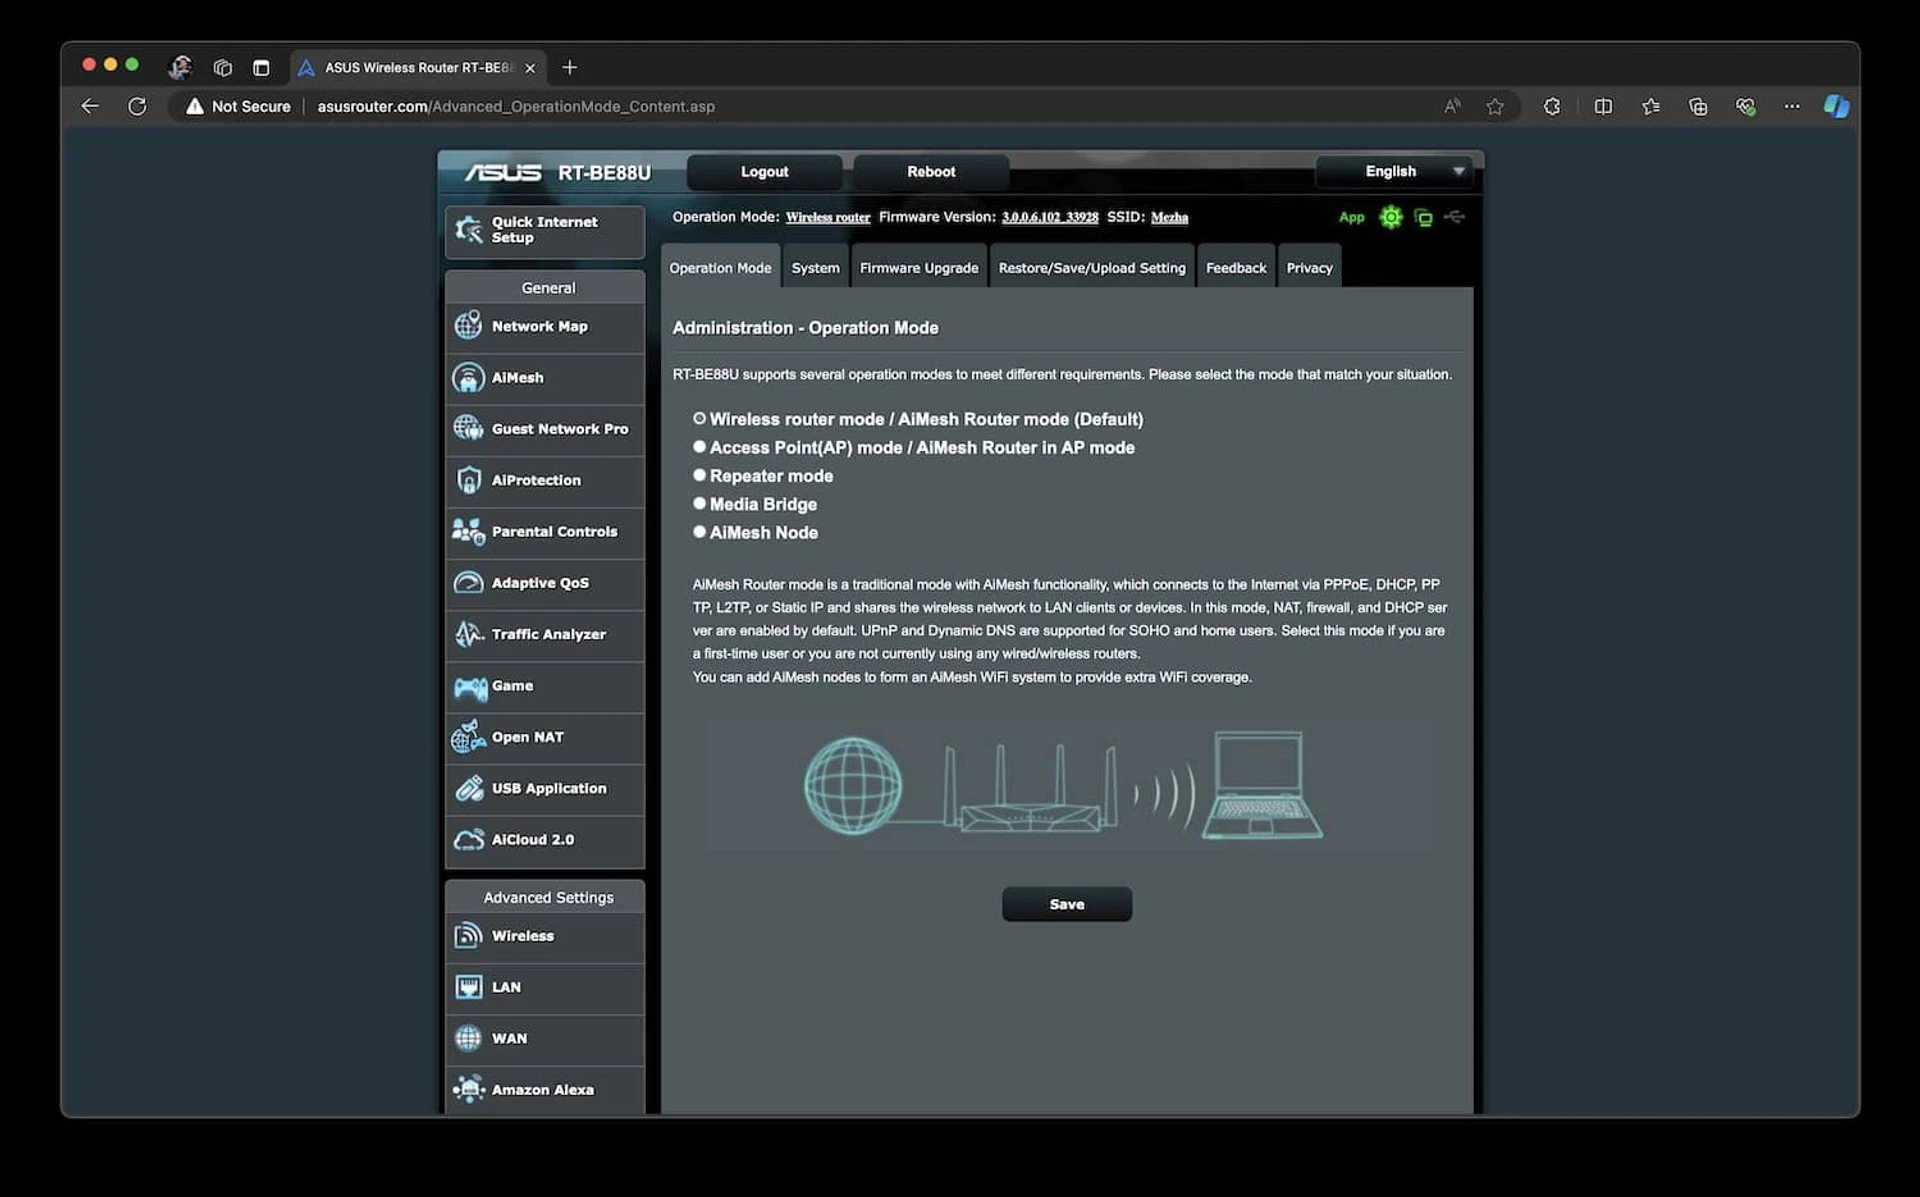Viewport: 1920px width, 1197px height.
Task: Click Parental Controls icon
Action: [x=468, y=531]
